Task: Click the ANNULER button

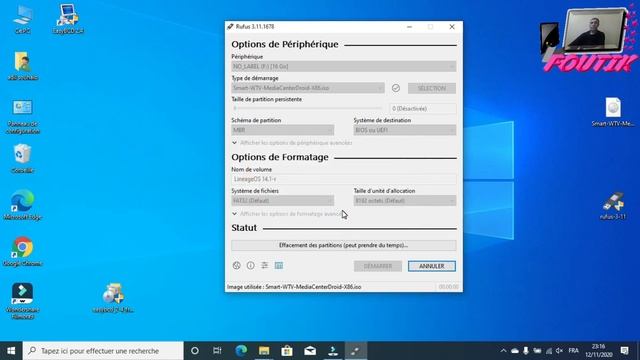Action: tap(432, 266)
